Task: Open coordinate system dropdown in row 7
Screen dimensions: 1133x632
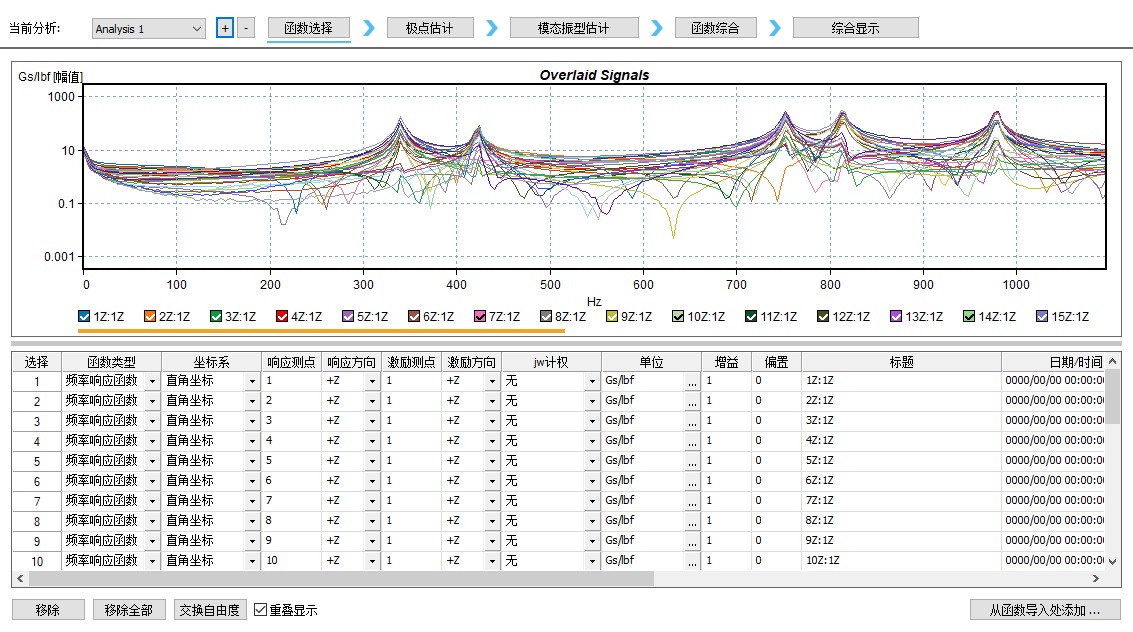Action: click(252, 501)
